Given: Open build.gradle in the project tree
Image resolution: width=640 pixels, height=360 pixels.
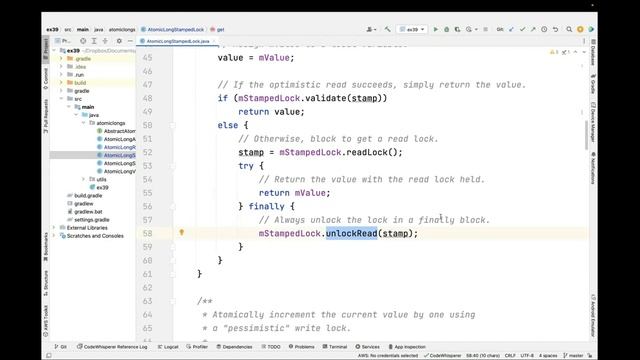Looking at the screenshot, I should tap(85, 196).
